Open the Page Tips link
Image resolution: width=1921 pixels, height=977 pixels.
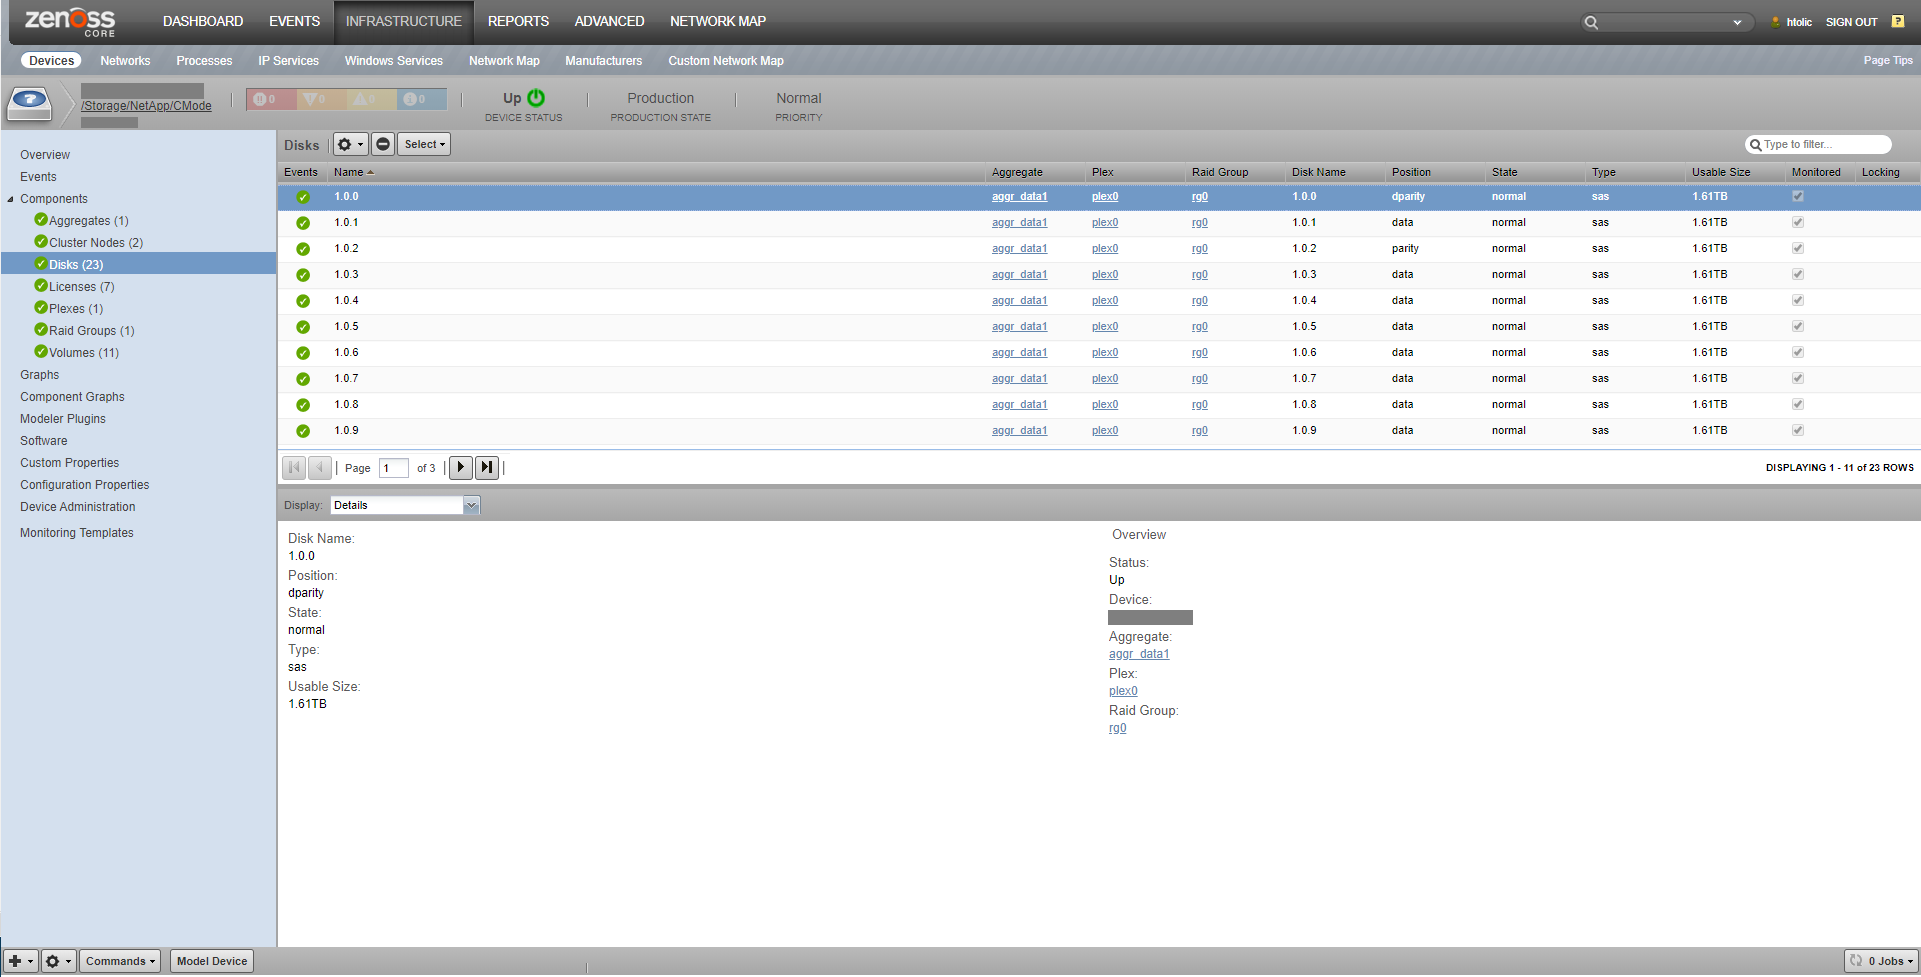(x=1888, y=60)
